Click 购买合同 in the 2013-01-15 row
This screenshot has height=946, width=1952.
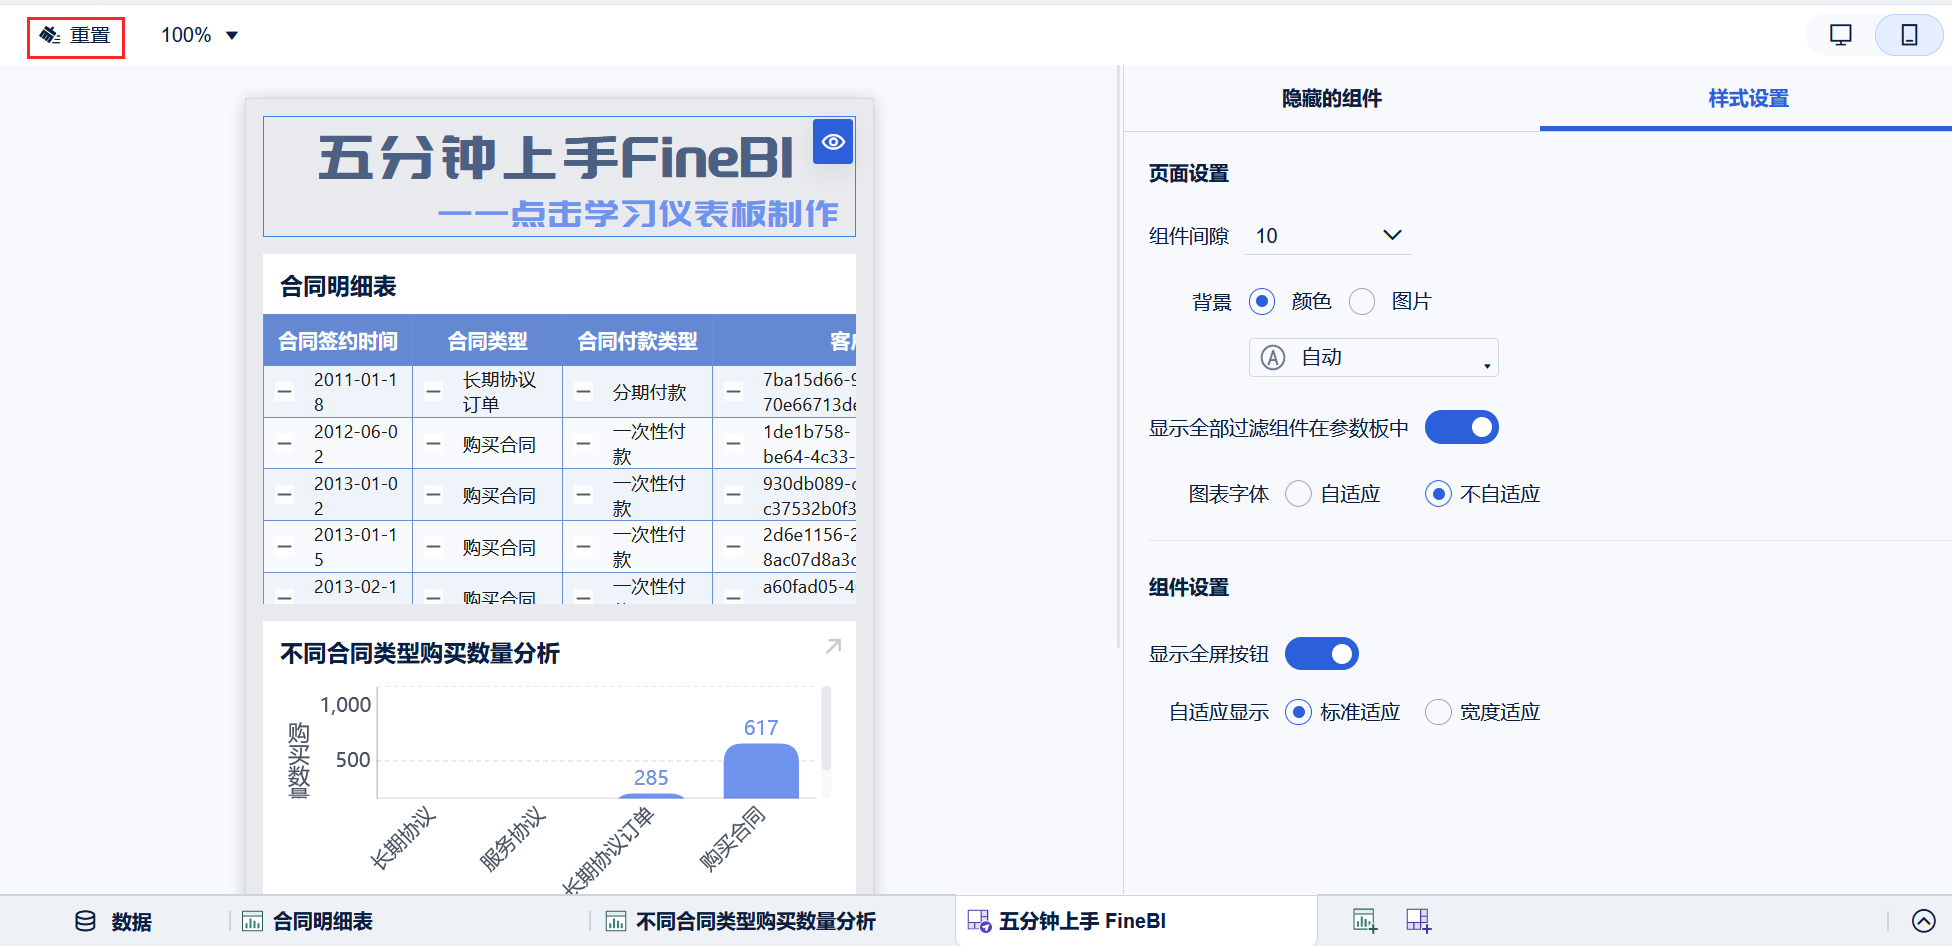click(x=499, y=547)
